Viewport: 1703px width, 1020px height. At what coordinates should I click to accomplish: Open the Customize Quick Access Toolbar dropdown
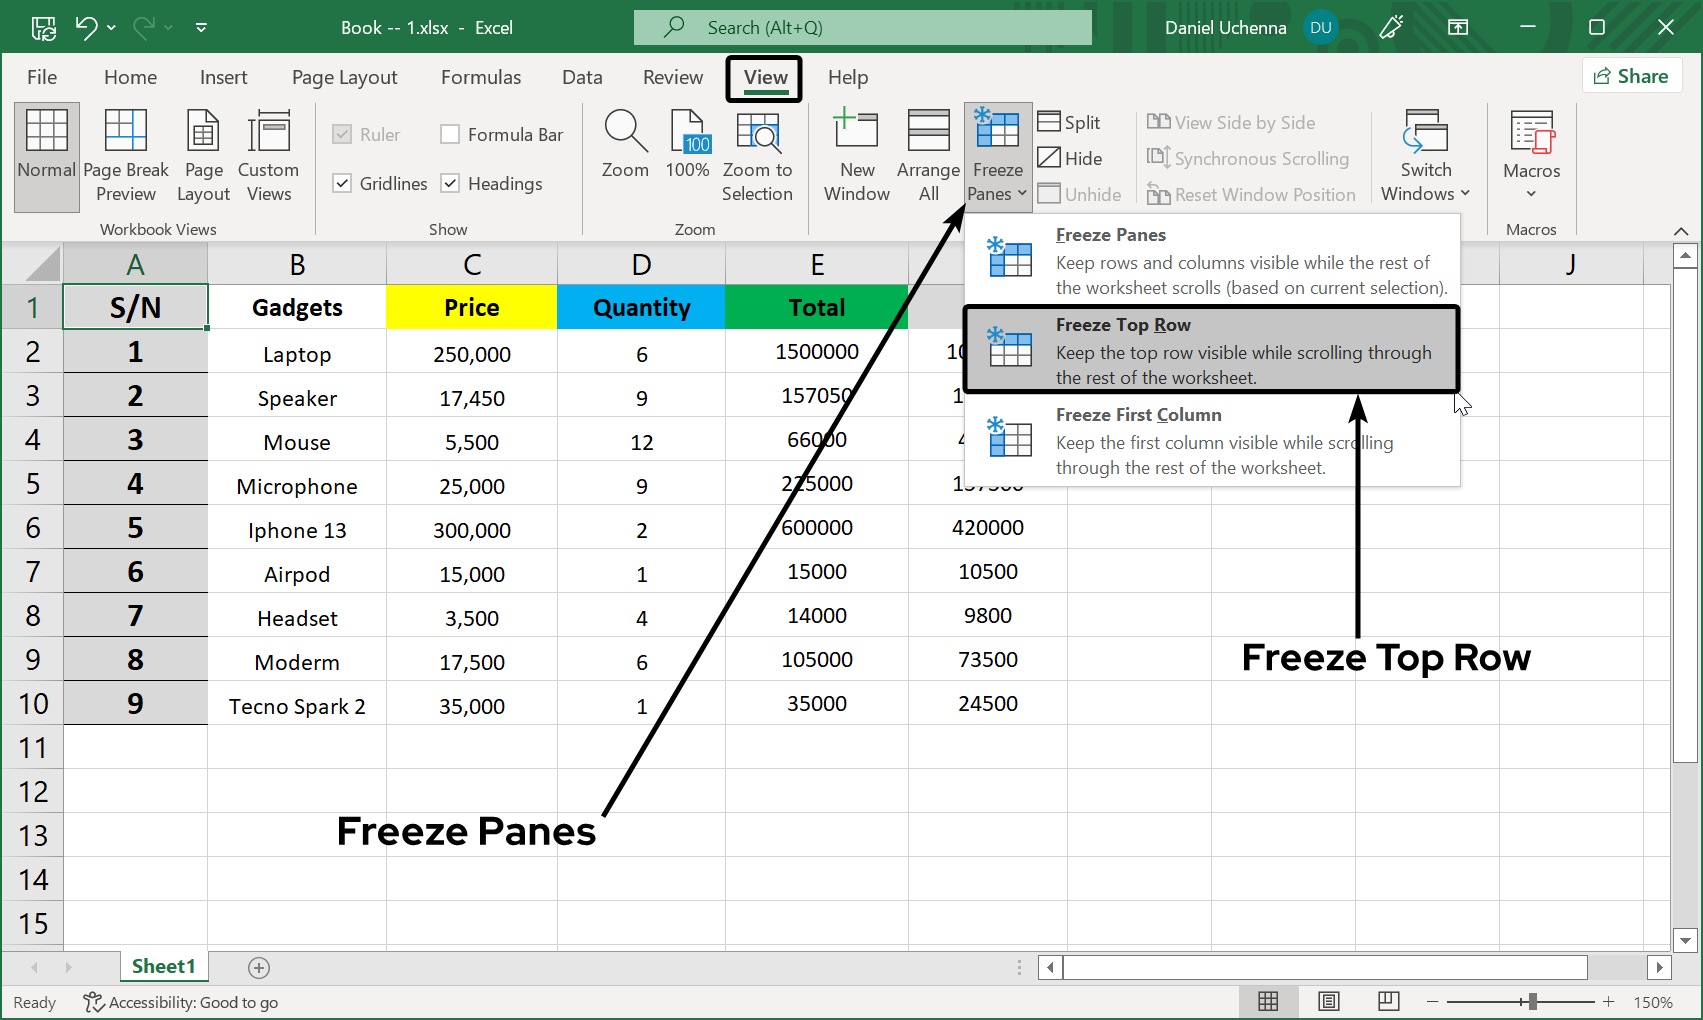pos(201,27)
